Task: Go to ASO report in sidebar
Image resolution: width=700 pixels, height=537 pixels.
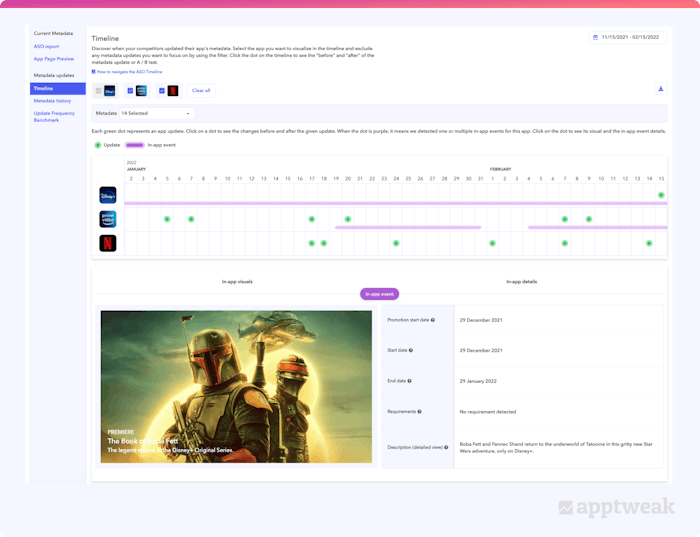Action: [x=46, y=46]
